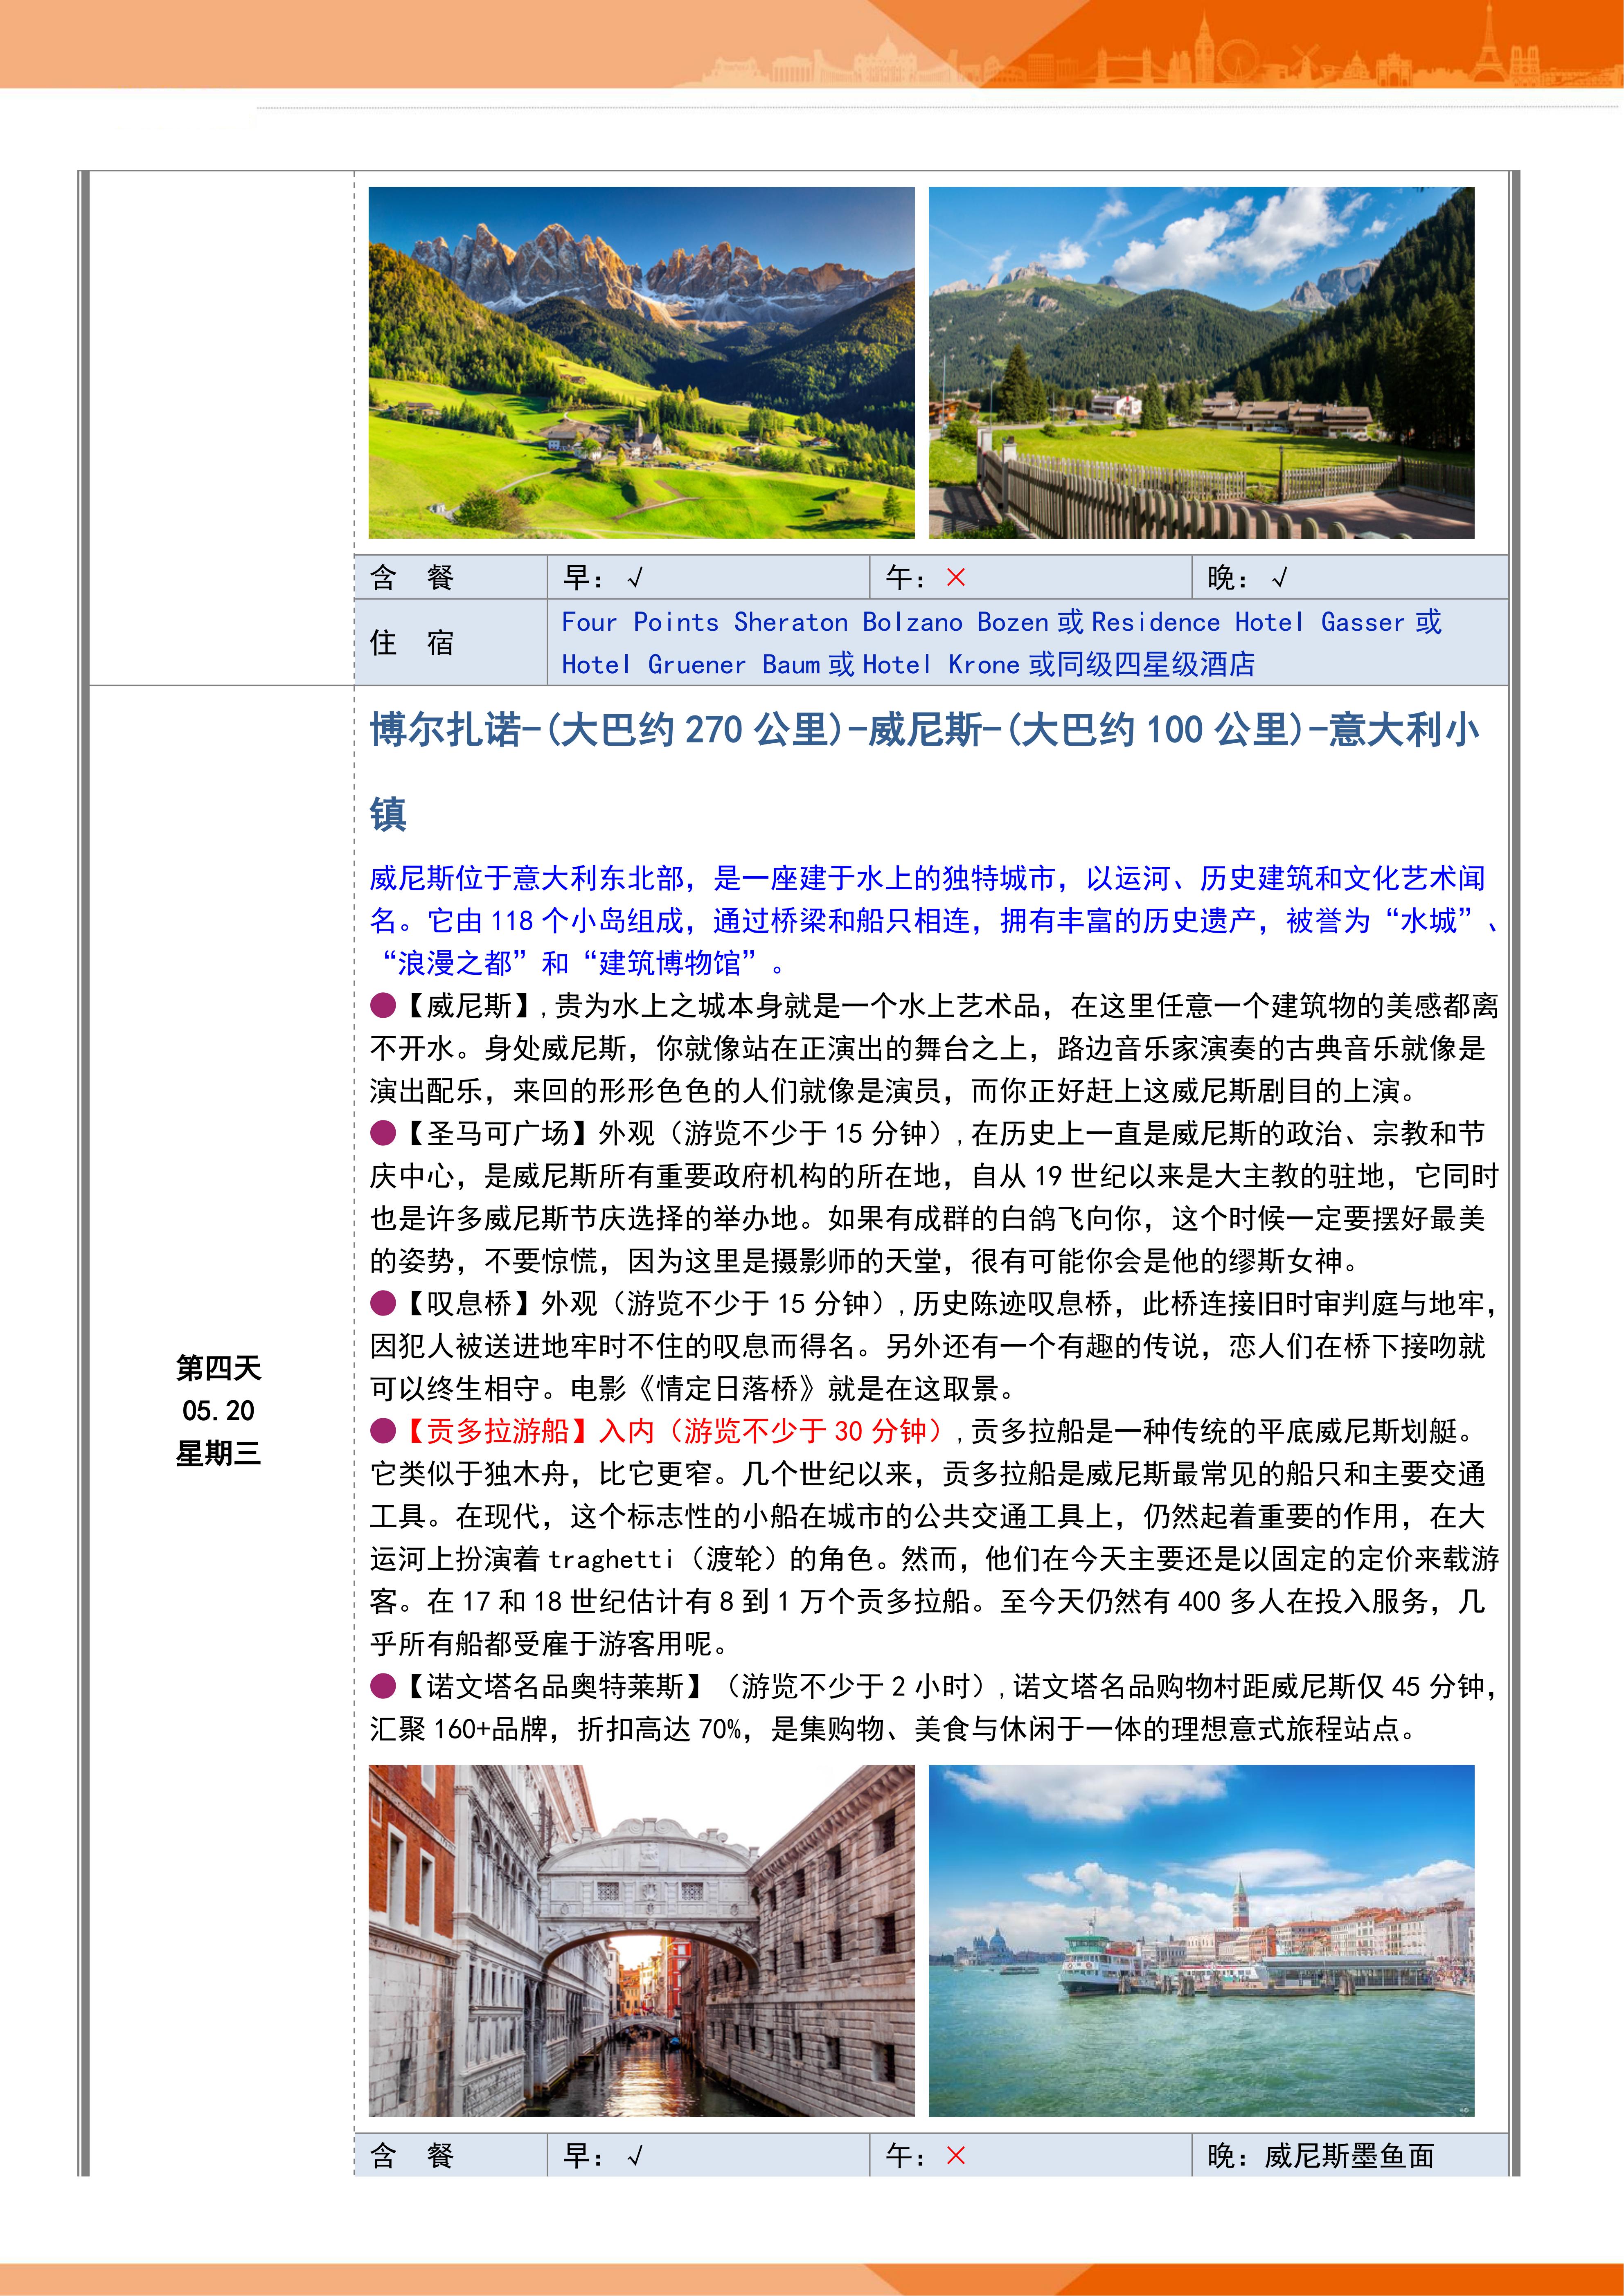Image resolution: width=1624 pixels, height=2296 pixels.
Task: Click the dinner checkmark in top 含餐 row
Action: [1279, 578]
